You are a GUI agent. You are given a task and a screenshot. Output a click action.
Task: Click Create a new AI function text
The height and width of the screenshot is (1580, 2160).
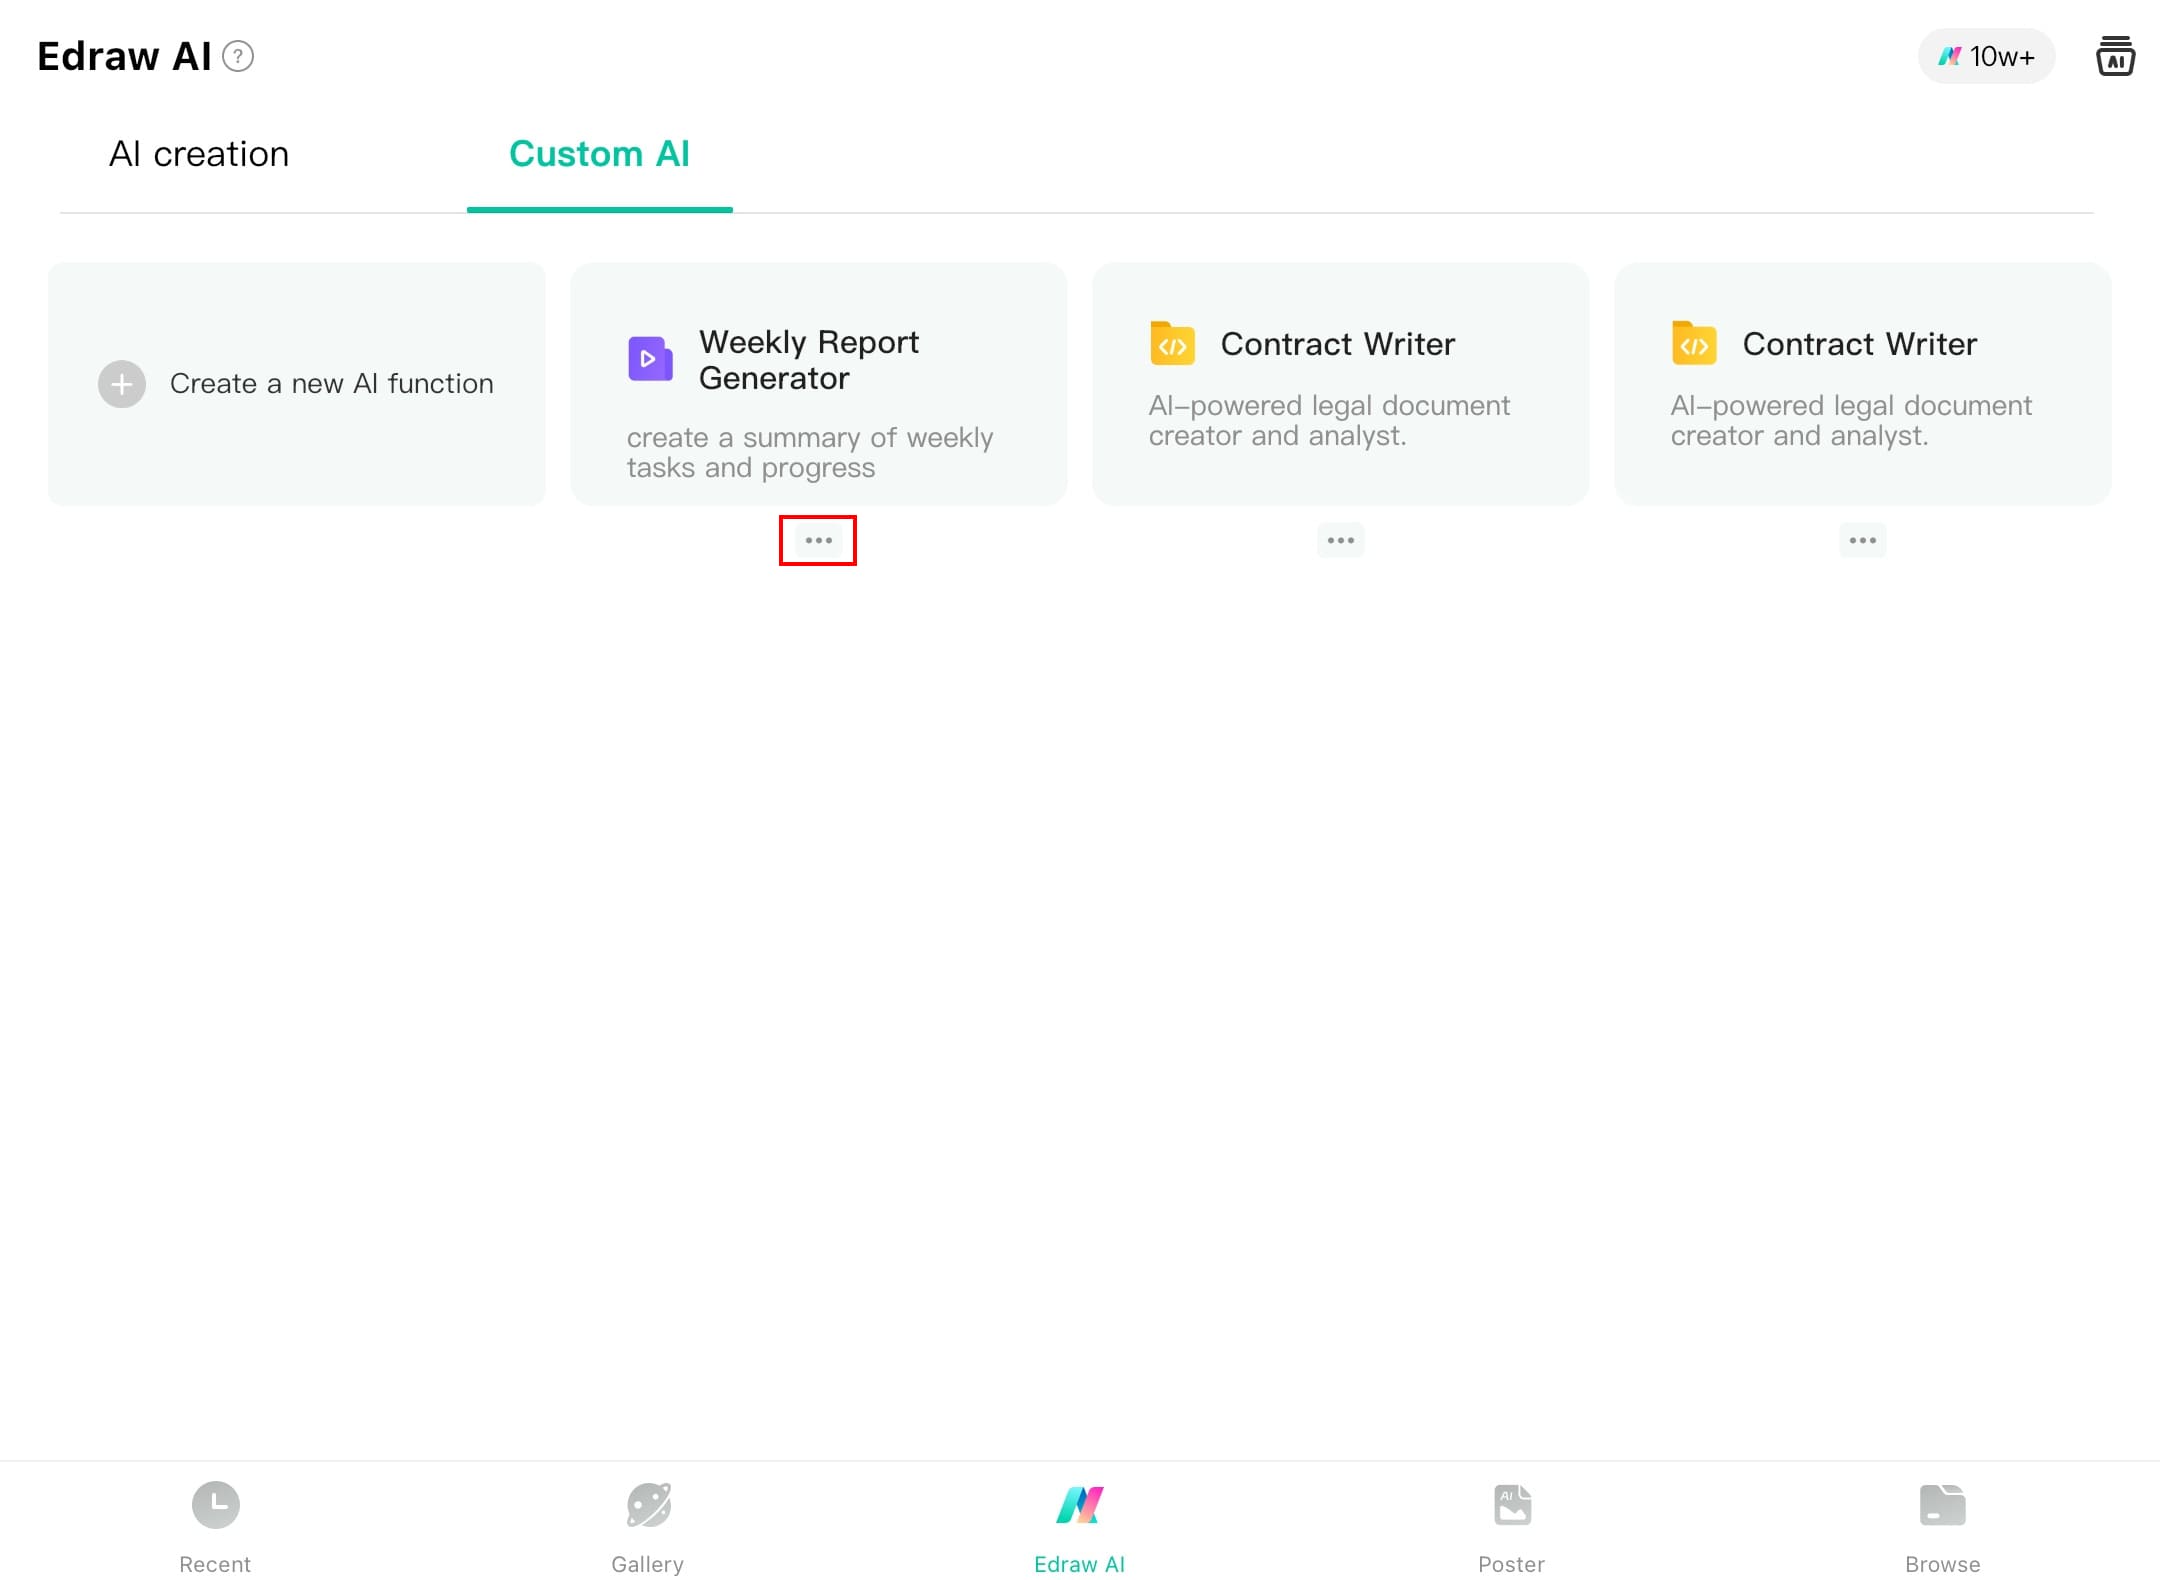click(331, 384)
